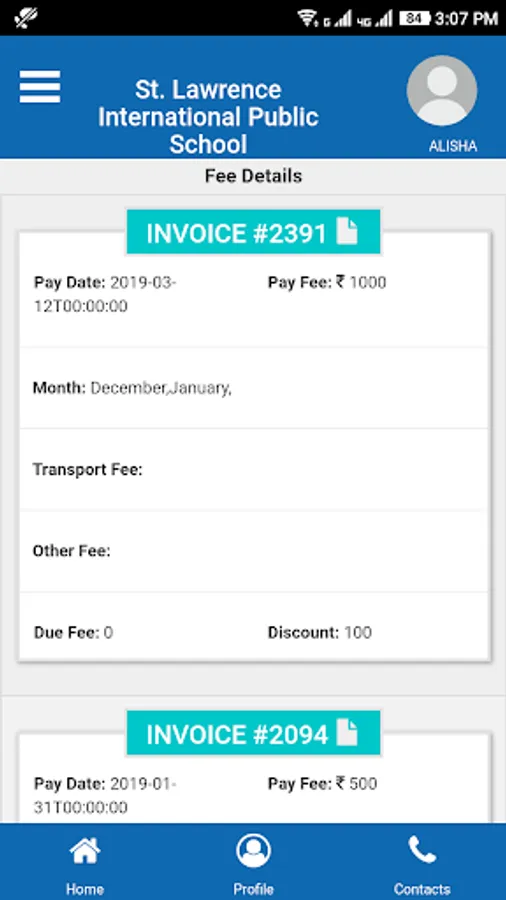The image size is (506, 900).
Task: Select the Transport Fee row
Action: pos(254,470)
